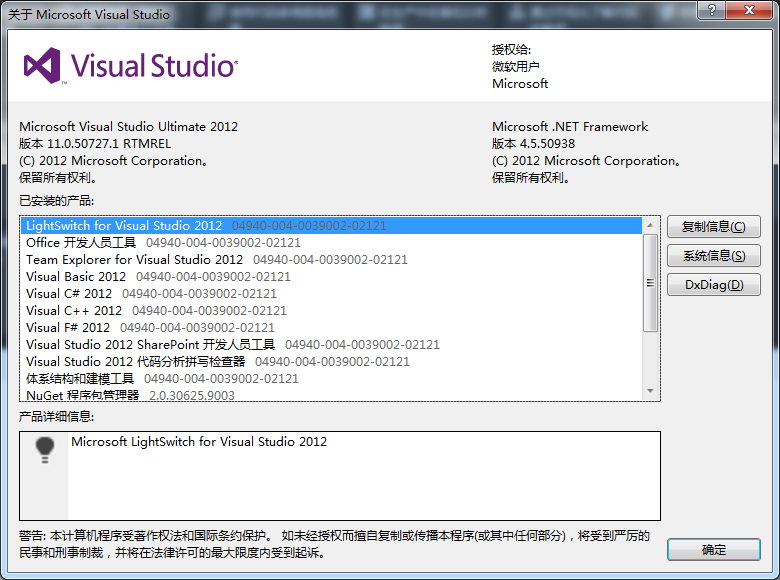Select LightSwitch for Visual Studio 2012 row
The height and width of the screenshot is (580, 780).
(331, 226)
